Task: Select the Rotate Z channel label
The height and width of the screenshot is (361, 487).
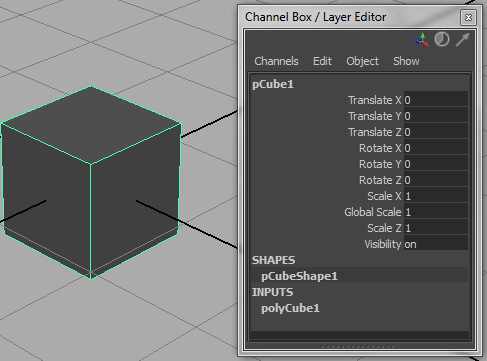Action: 380,180
